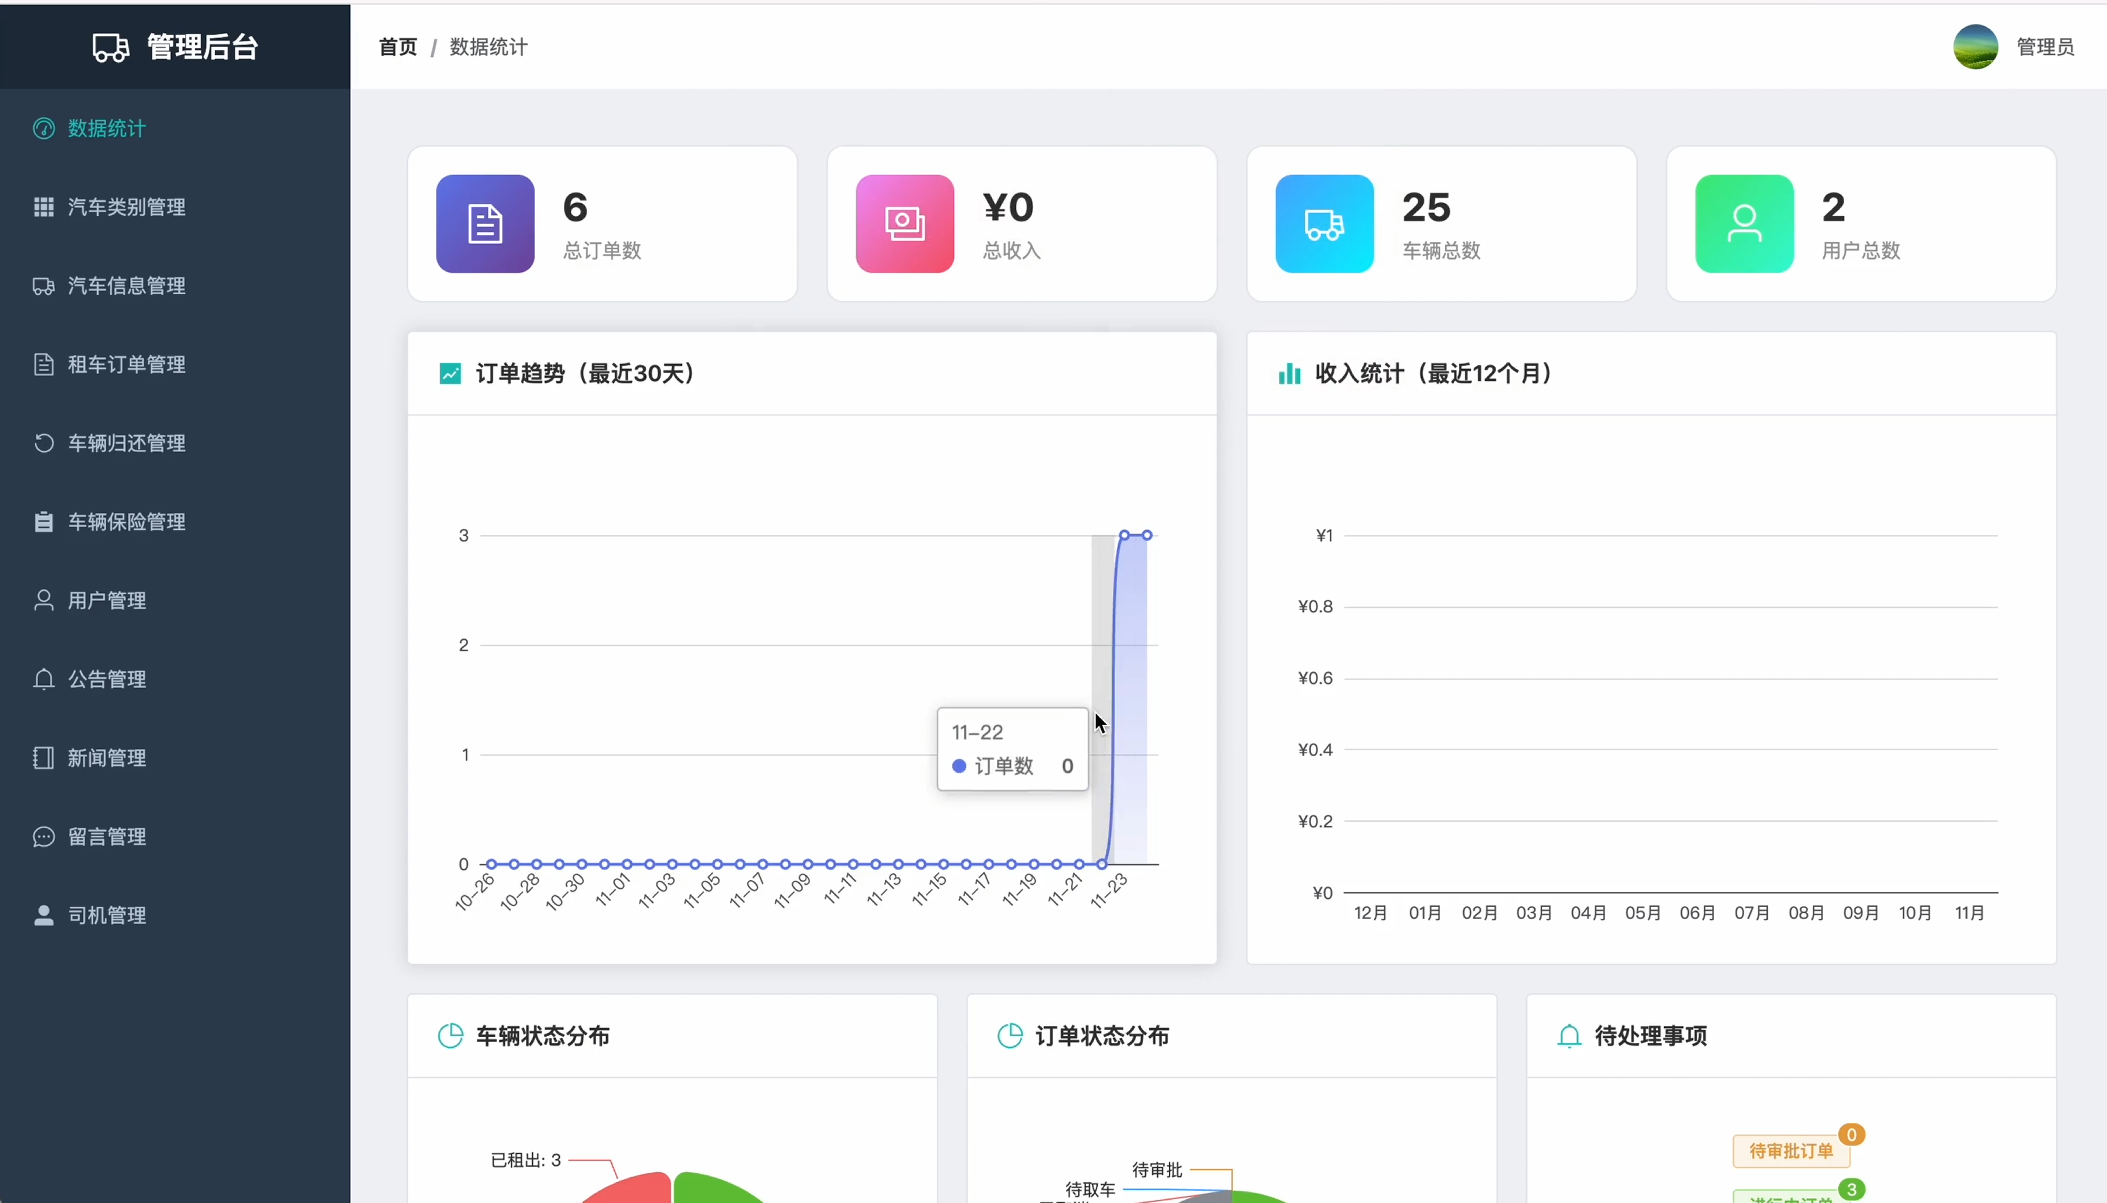Click the bar chart icon beside 收入统计
The width and height of the screenshot is (2107, 1203).
click(x=1289, y=373)
